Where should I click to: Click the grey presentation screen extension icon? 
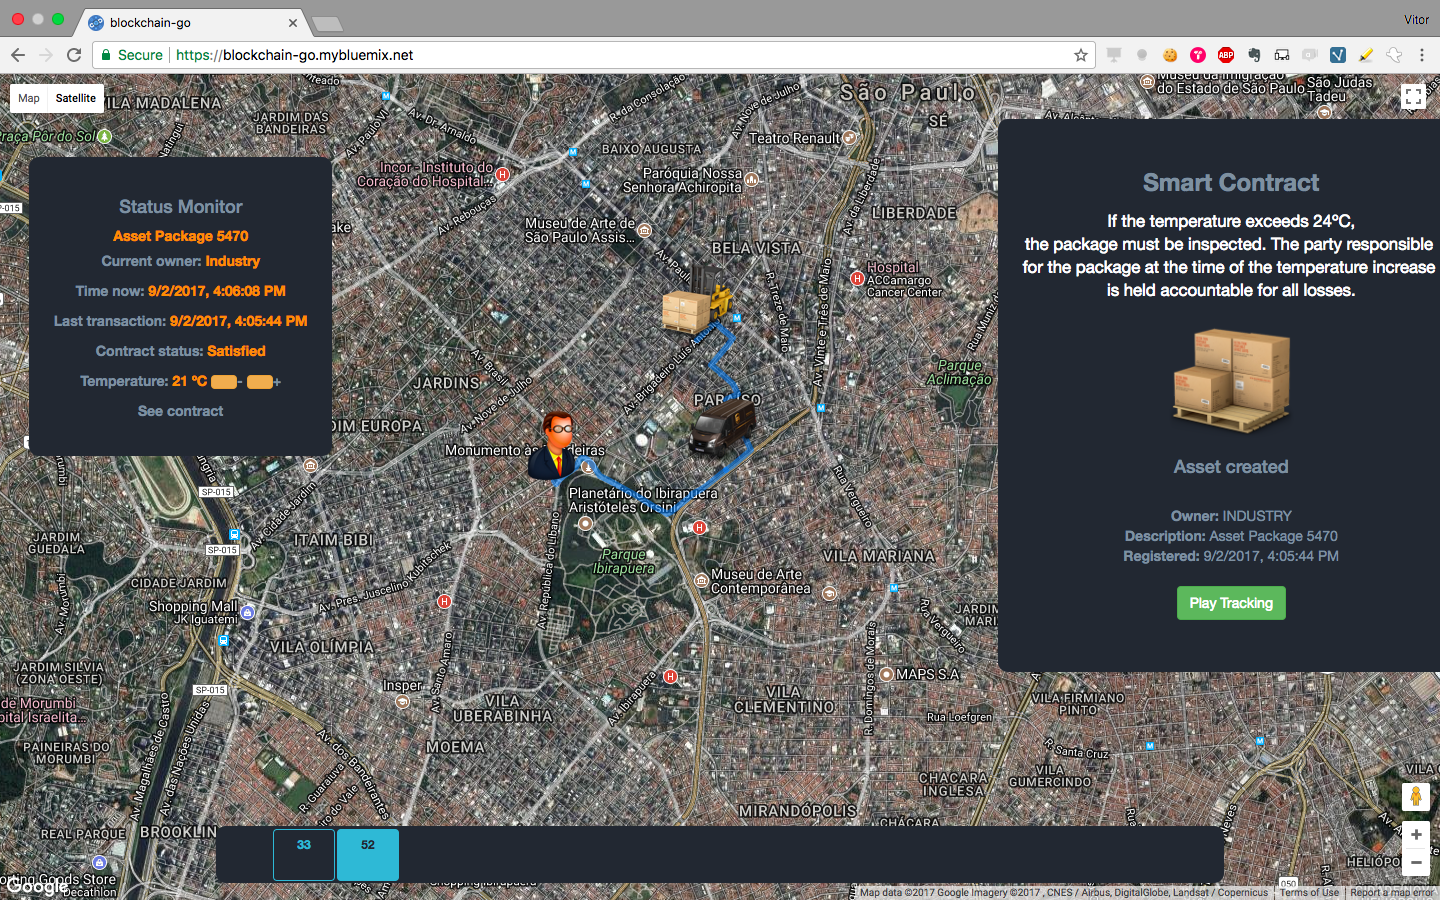point(1114,55)
